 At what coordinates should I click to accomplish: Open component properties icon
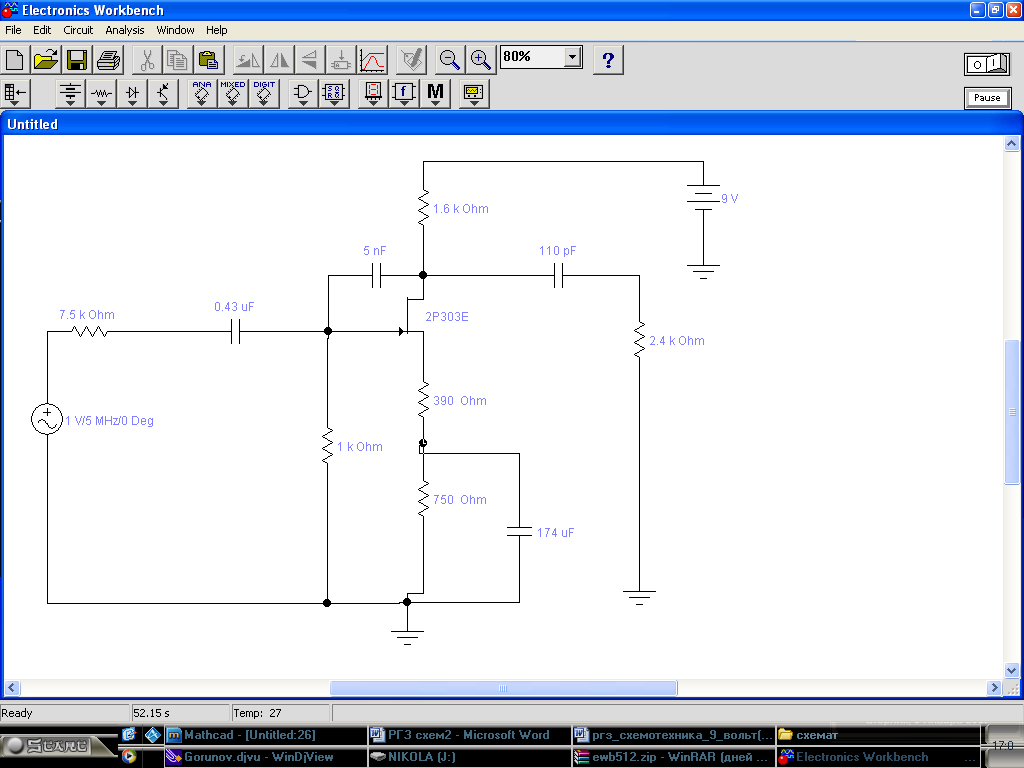tap(411, 60)
